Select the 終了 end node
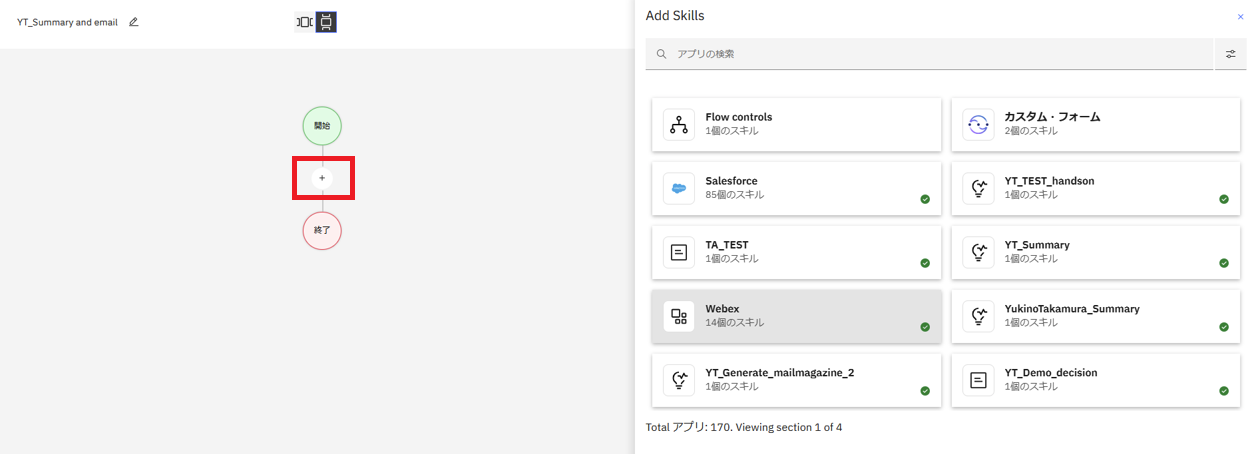1254x454 pixels. point(322,230)
